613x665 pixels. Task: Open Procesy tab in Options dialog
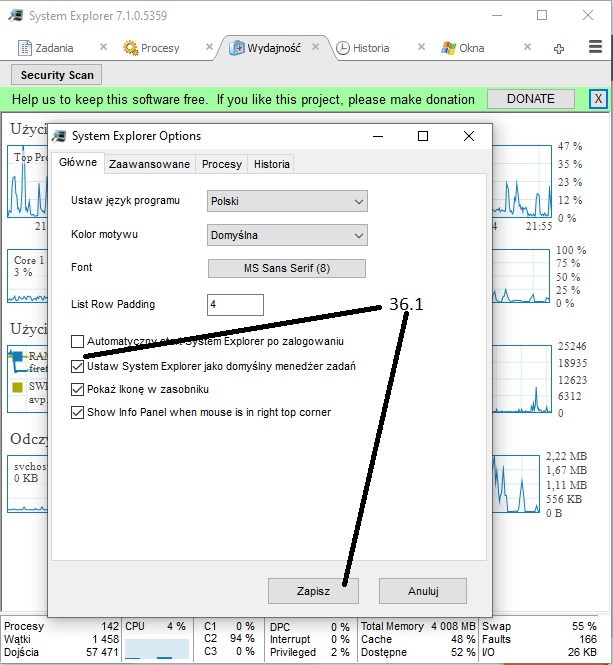(x=222, y=164)
